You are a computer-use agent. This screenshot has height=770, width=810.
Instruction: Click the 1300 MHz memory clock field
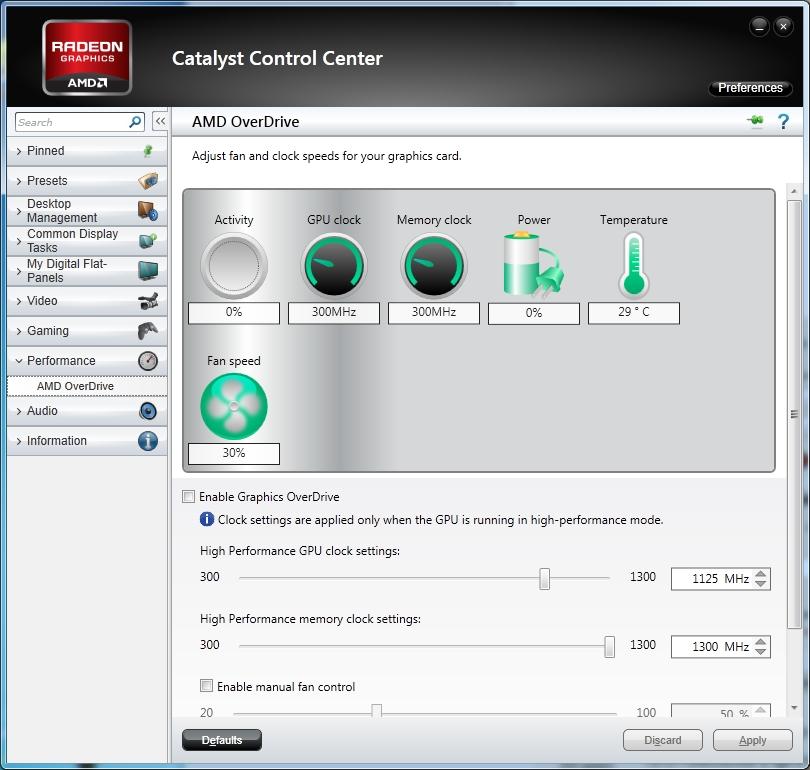click(721, 647)
